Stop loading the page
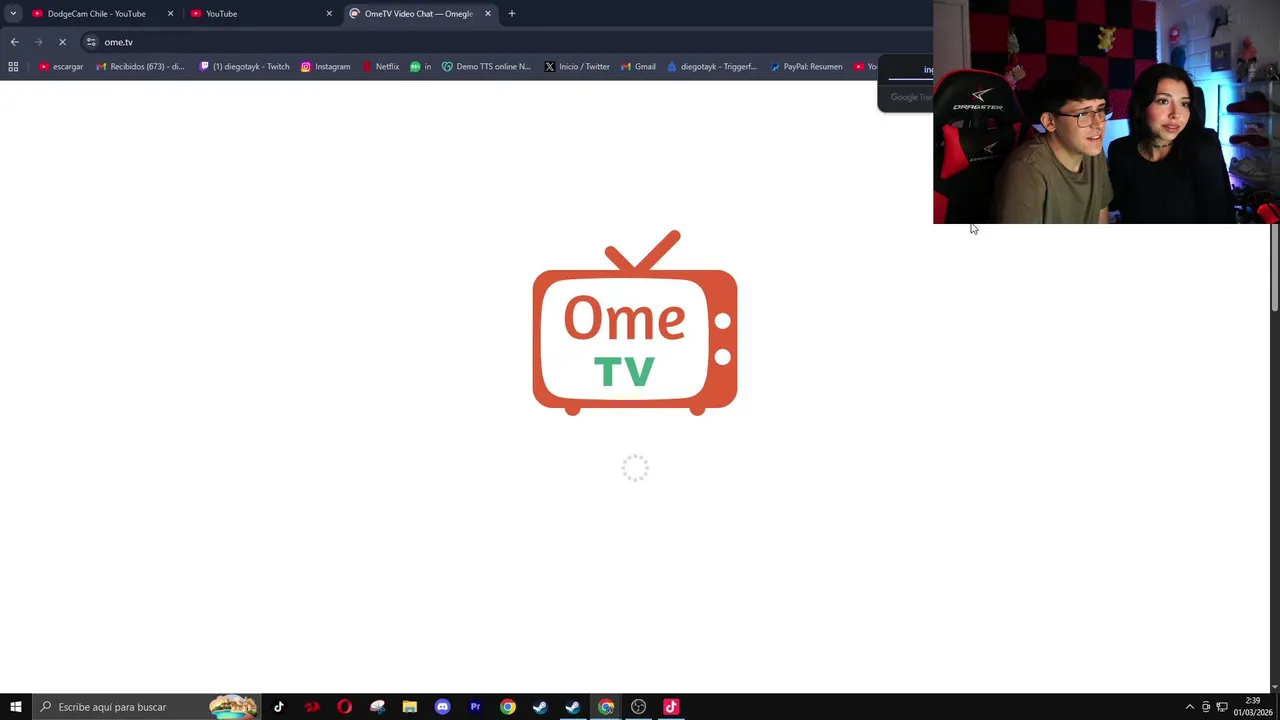The width and height of the screenshot is (1280, 720). (62, 42)
